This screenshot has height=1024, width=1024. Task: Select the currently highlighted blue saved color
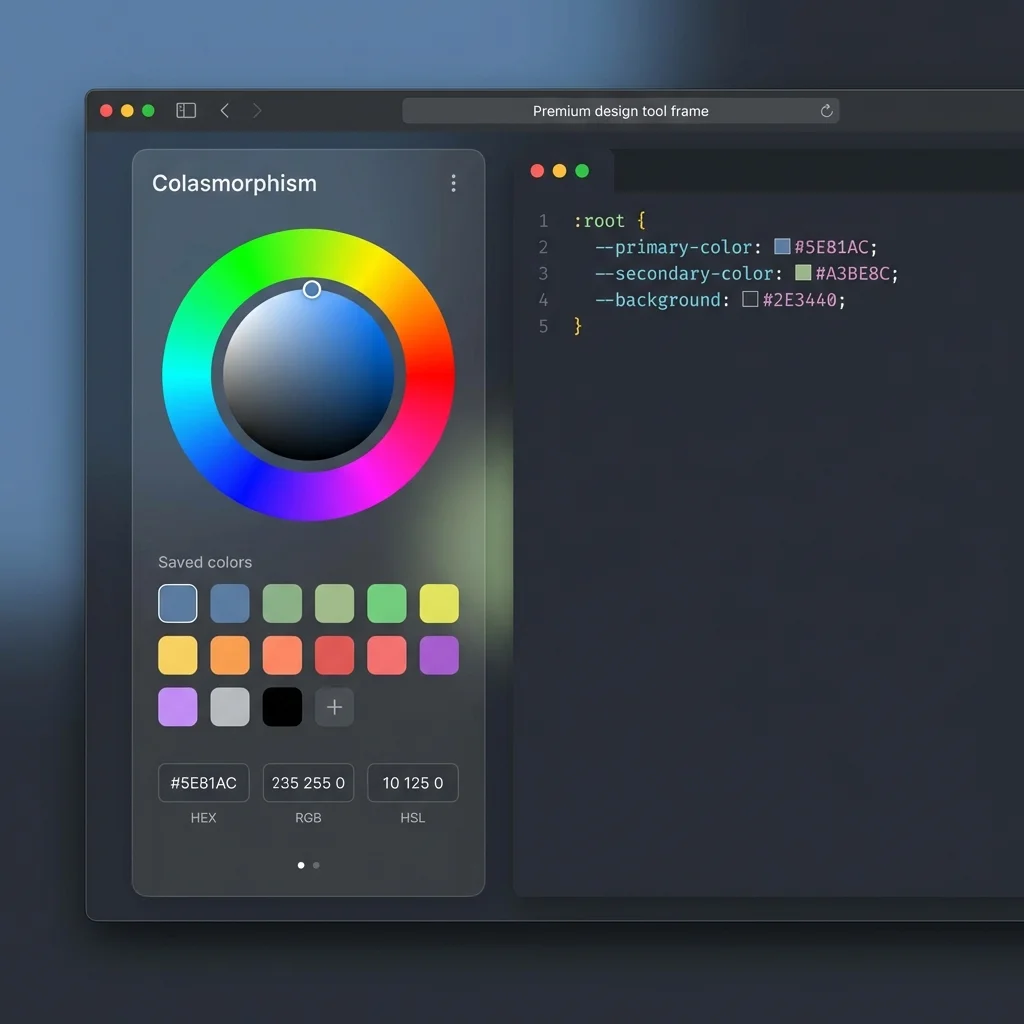[177, 603]
